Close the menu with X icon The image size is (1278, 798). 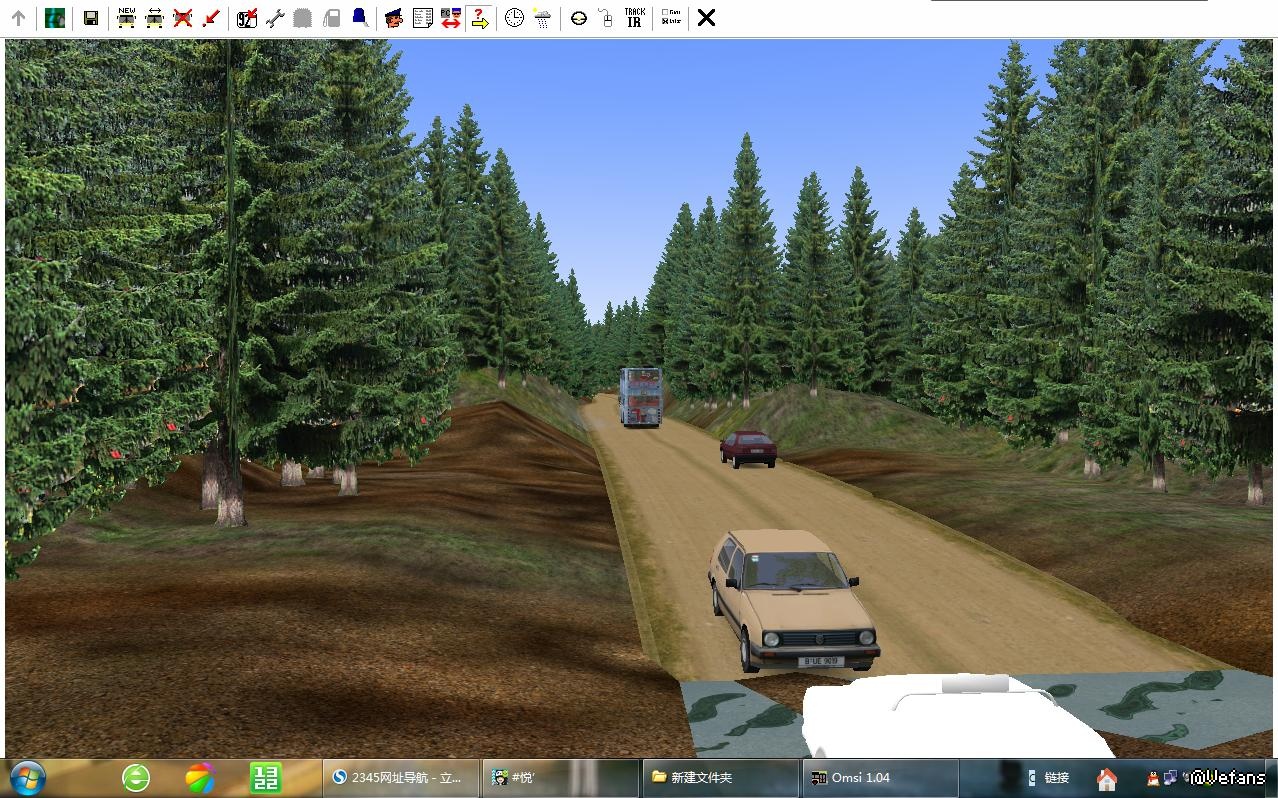[x=706, y=18]
